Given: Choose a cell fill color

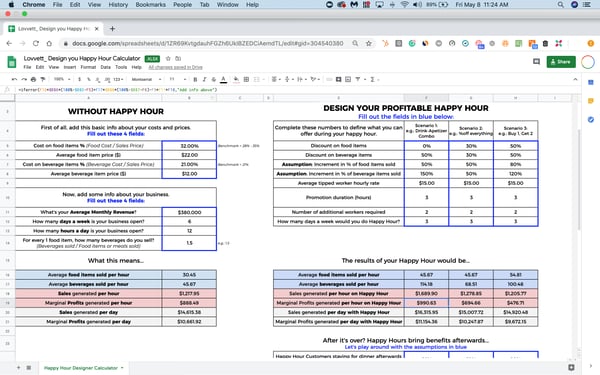Looking at the screenshot, I should [x=236, y=80].
